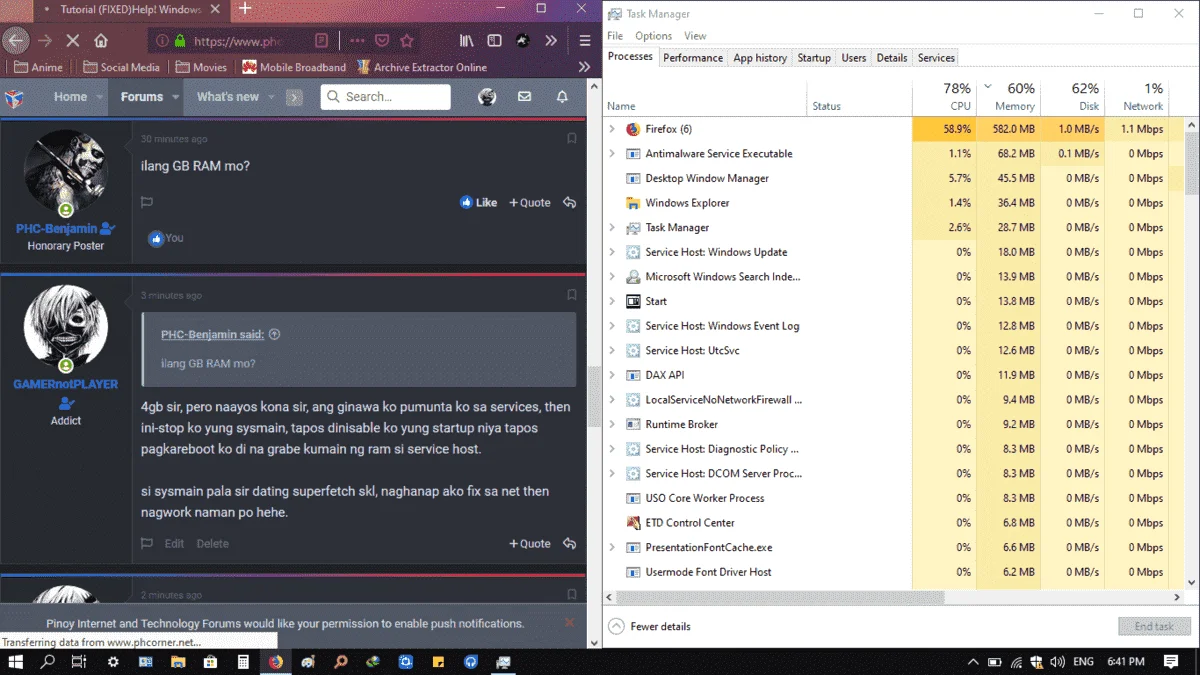The height and width of the screenshot is (675, 1200).
Task: Open Archive Extractor Online bookmark
Action: click(x=421, y=67)
